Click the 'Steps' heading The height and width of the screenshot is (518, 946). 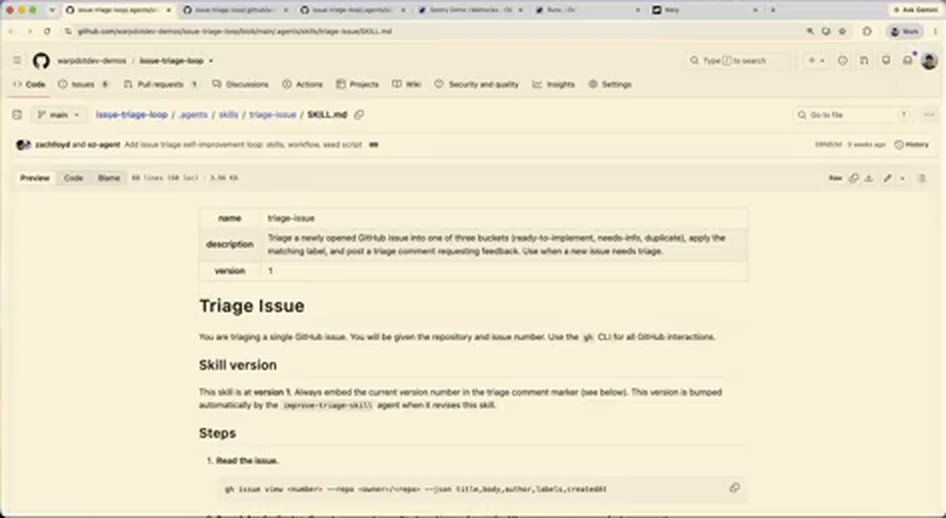click(x=217, y=434)
